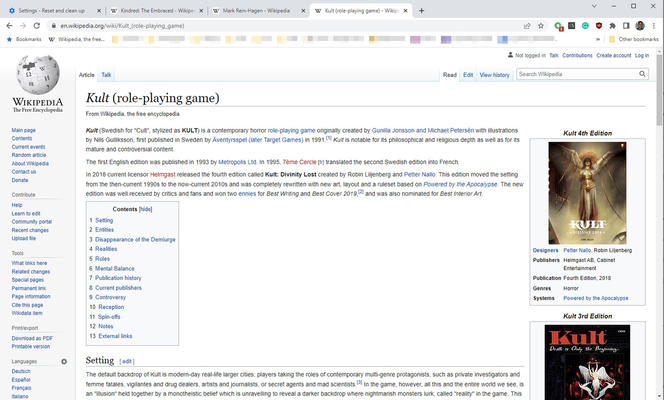Click the Log in link
This screenshot has height=400, width=664.
[x=642, y=55]
